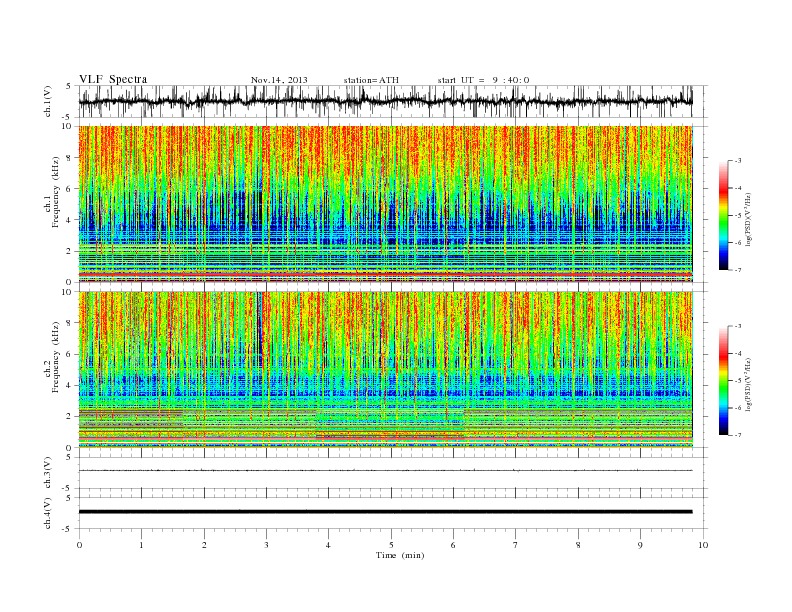Click the time axis tick label '4'
792x612 pixels.
[x=328, y=545]
